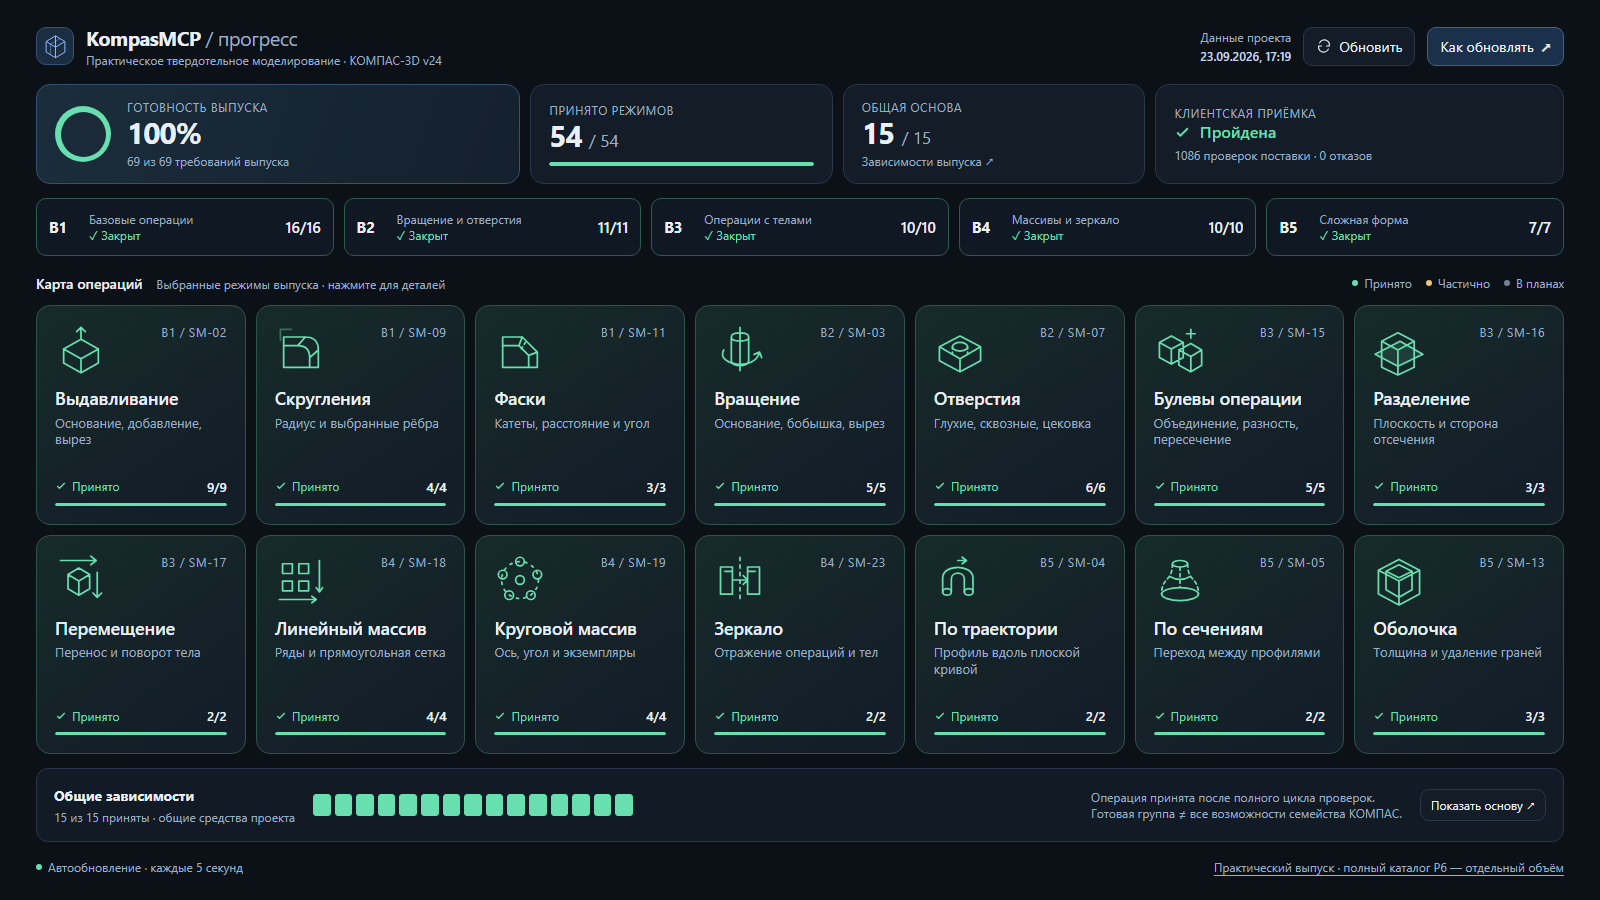Image resolution: width=1600 pixels, height=900 pixels.
Task: Click the Выдавливание extrude icon
Action: [x=81, y=350]
